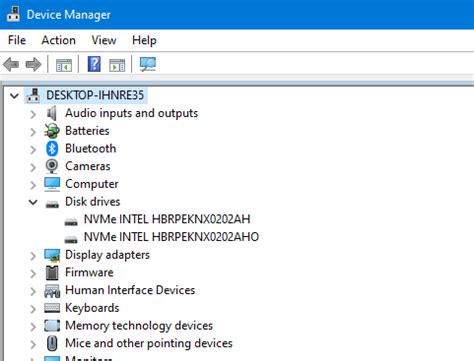Click the Bluetooth logo icon
The image size is (474, 361).
point(52,149)
